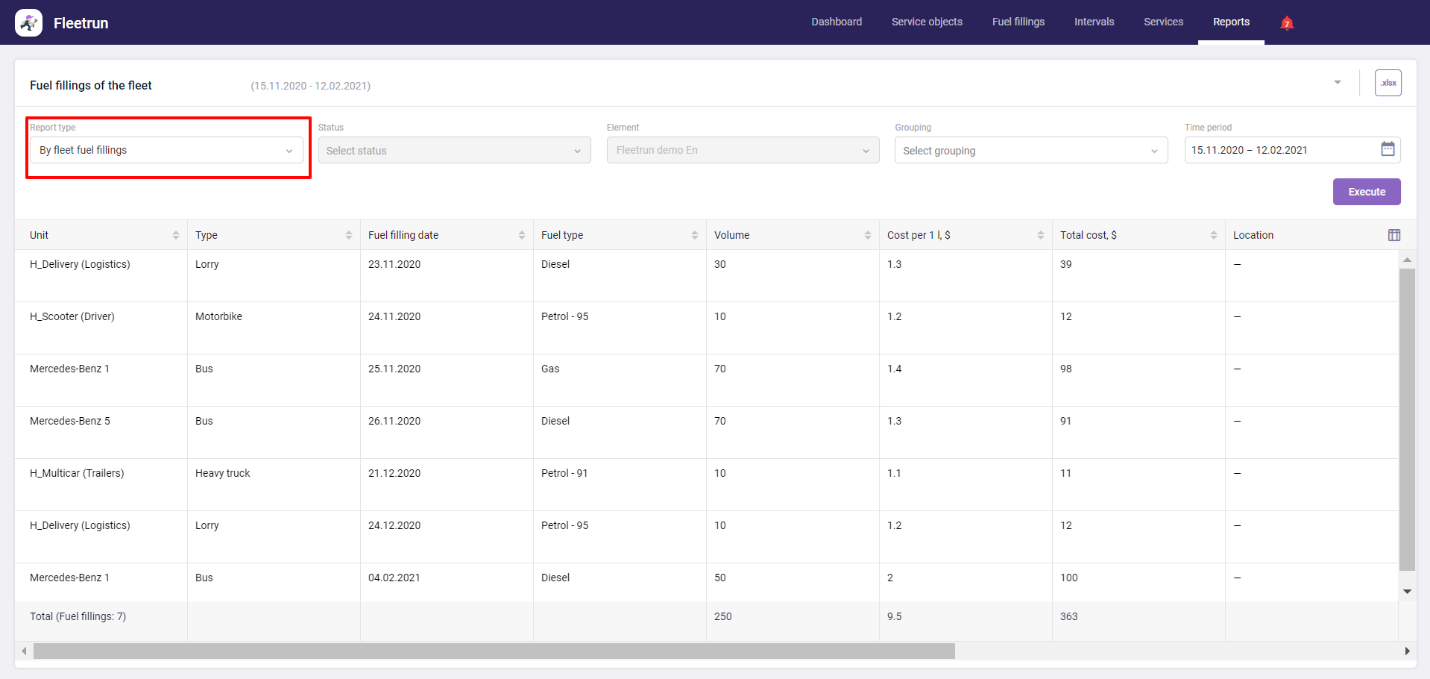Switch to the Dashboard tab
Screen dimensions: 1430x679
pos(836,22)
